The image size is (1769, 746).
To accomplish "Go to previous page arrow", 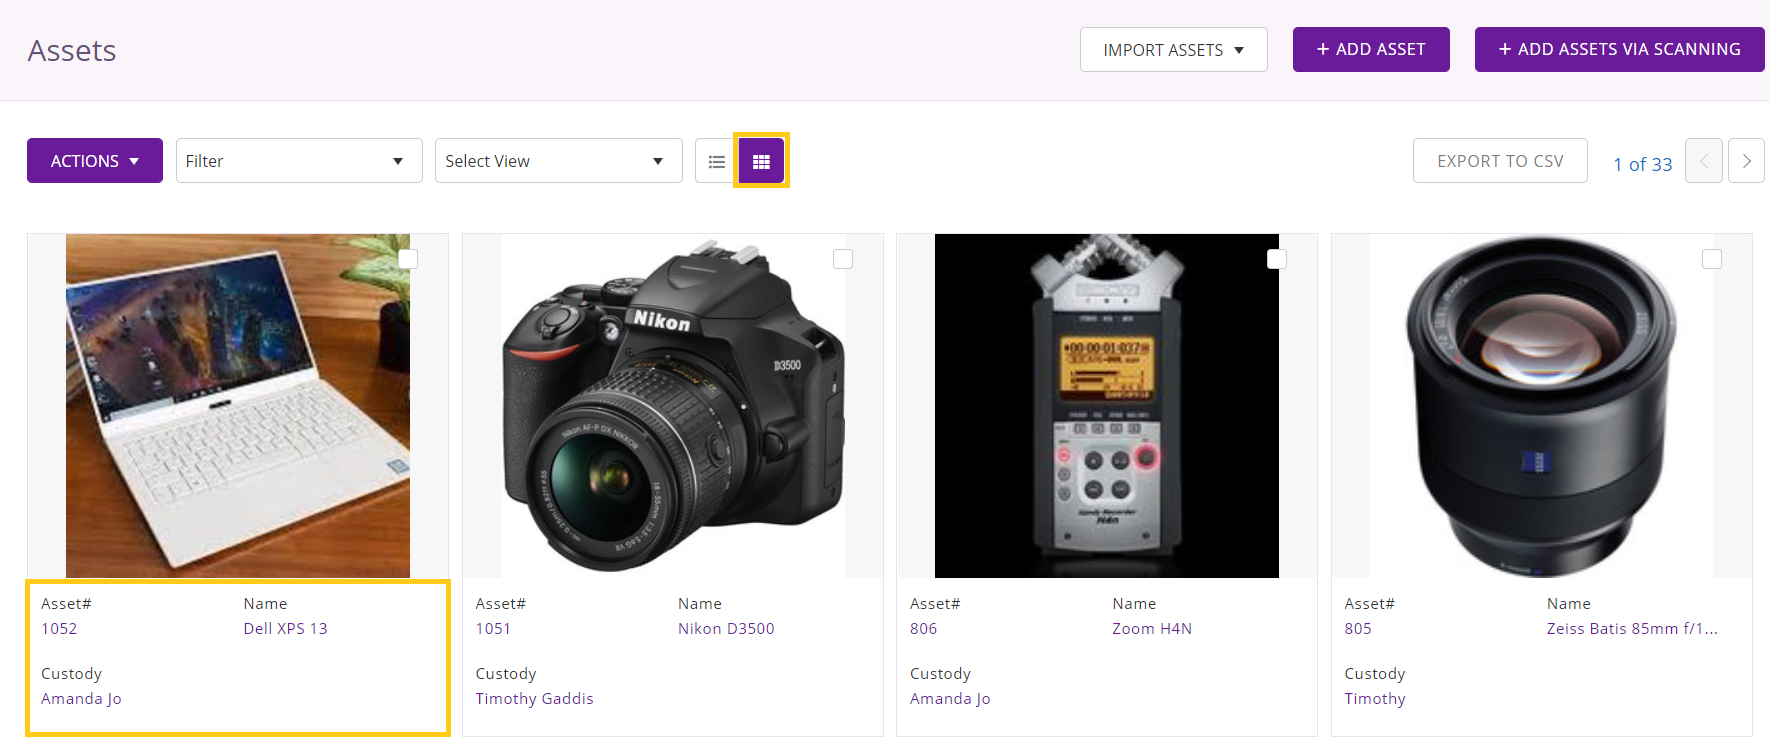I will pos(1704,161).
